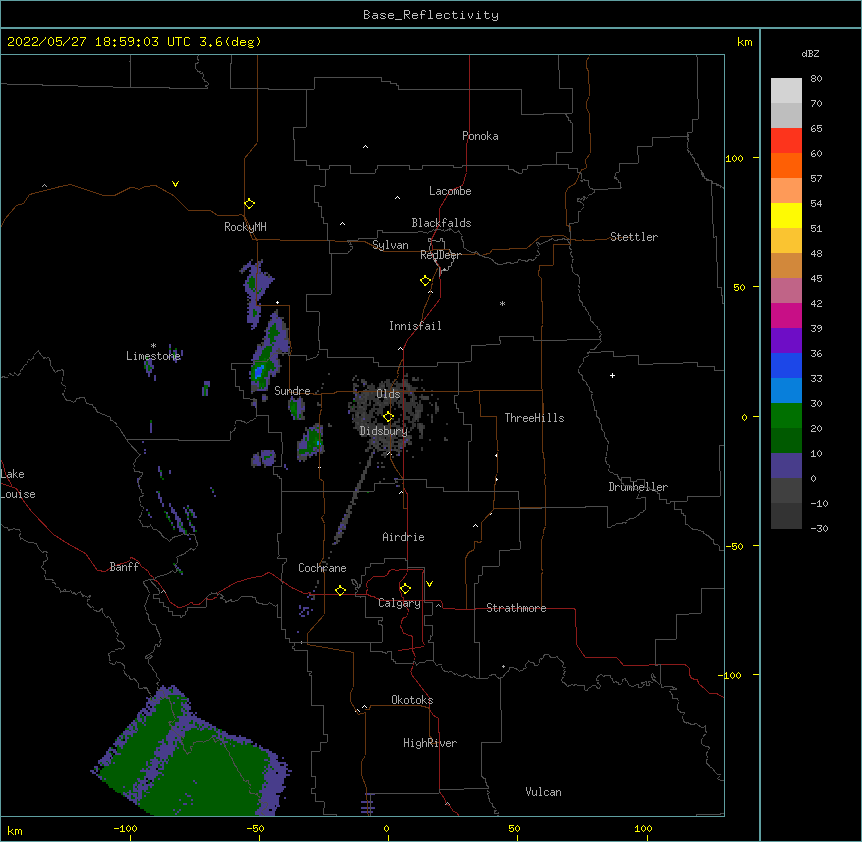Select the yellow V marker northwest of RockyMH
The image size is (862, 842).
(x=175, y=184)
